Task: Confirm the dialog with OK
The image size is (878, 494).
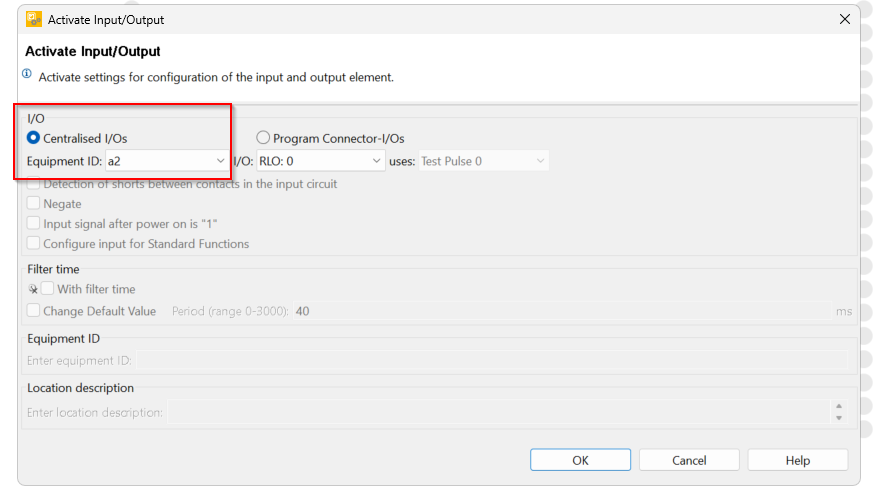Action: coord(580,460)
